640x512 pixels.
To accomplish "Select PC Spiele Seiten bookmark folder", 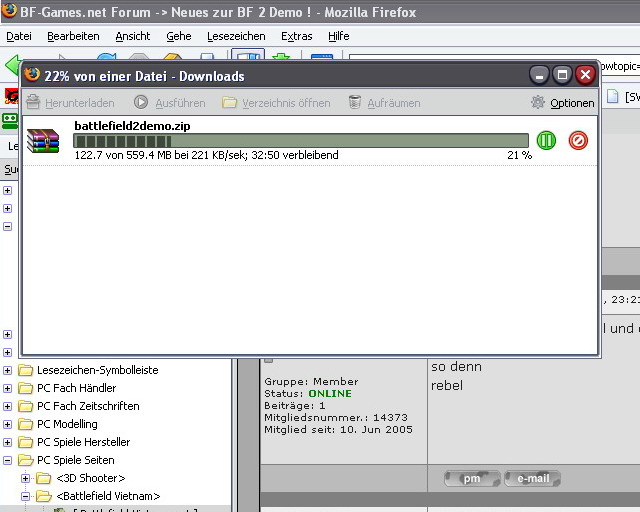I will pos(67,460).
